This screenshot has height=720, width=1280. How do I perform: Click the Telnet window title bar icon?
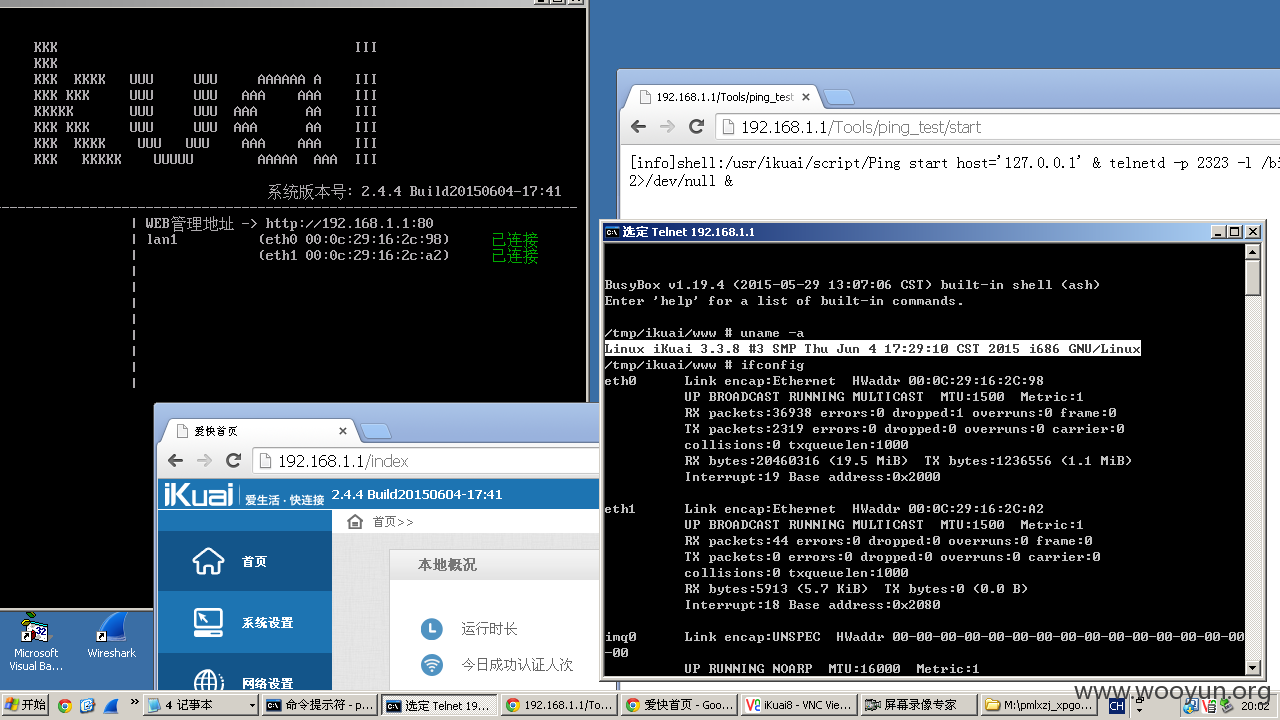click(612, 232)
